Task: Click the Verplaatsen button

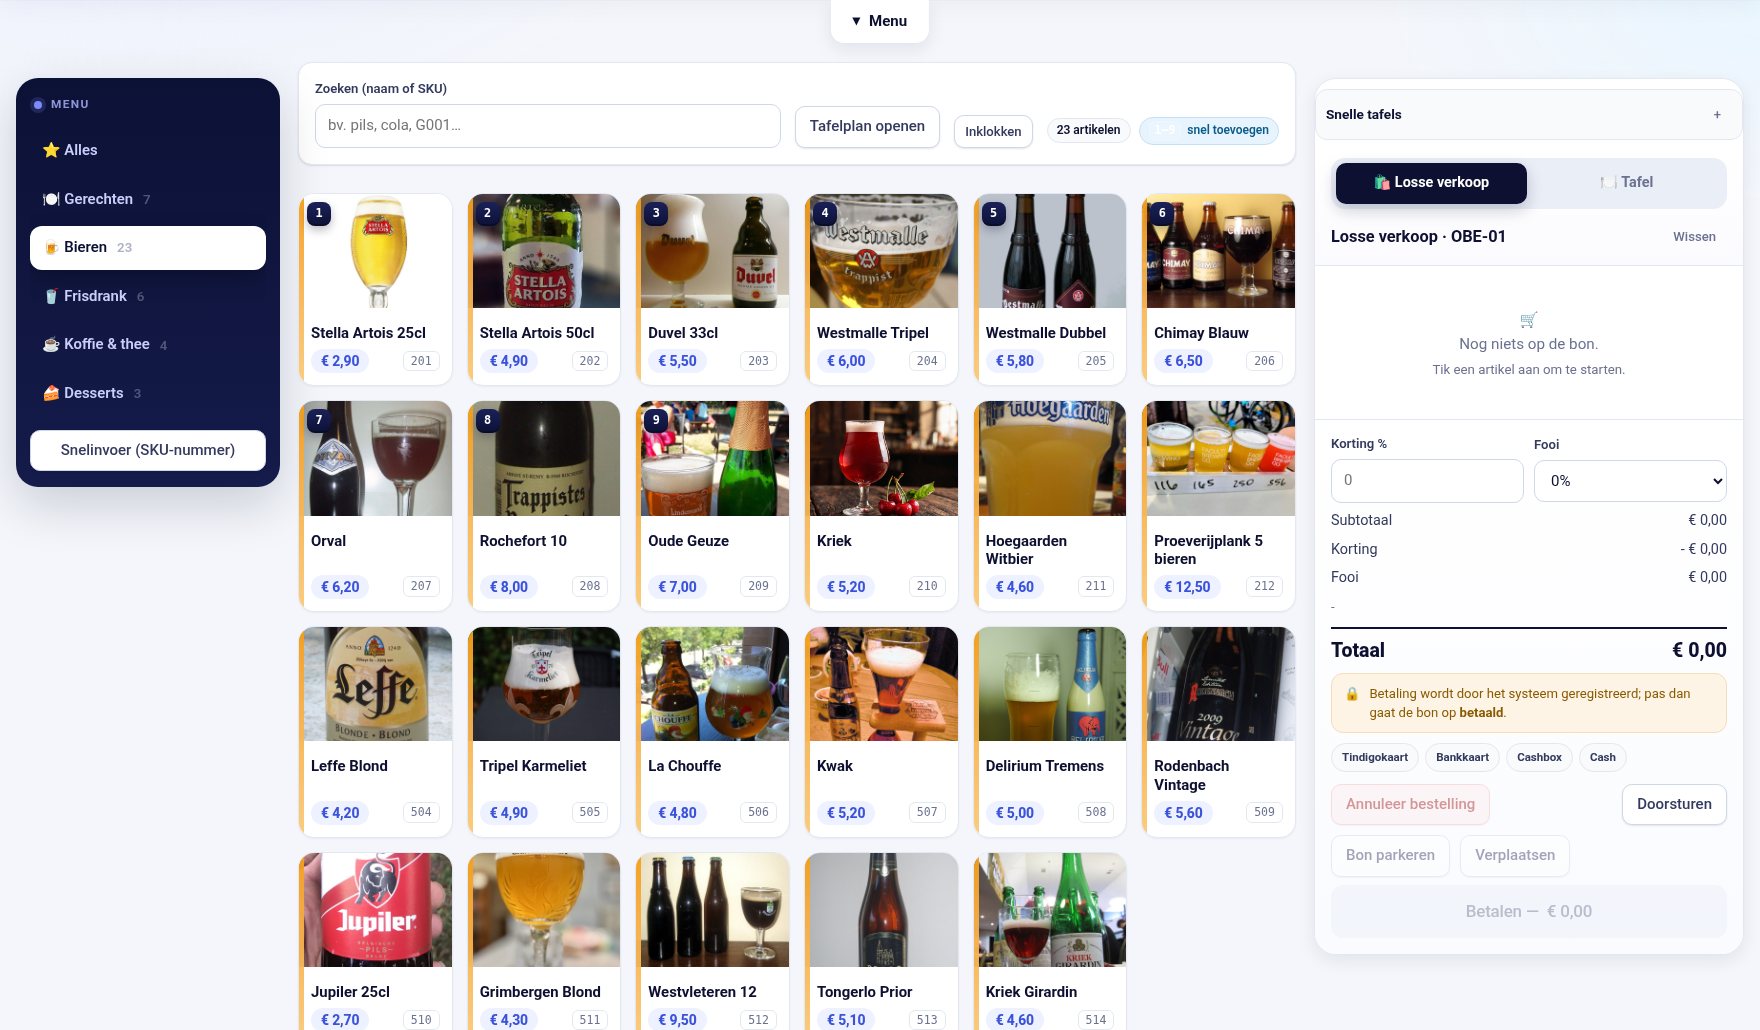Action: click(1515, 856)
